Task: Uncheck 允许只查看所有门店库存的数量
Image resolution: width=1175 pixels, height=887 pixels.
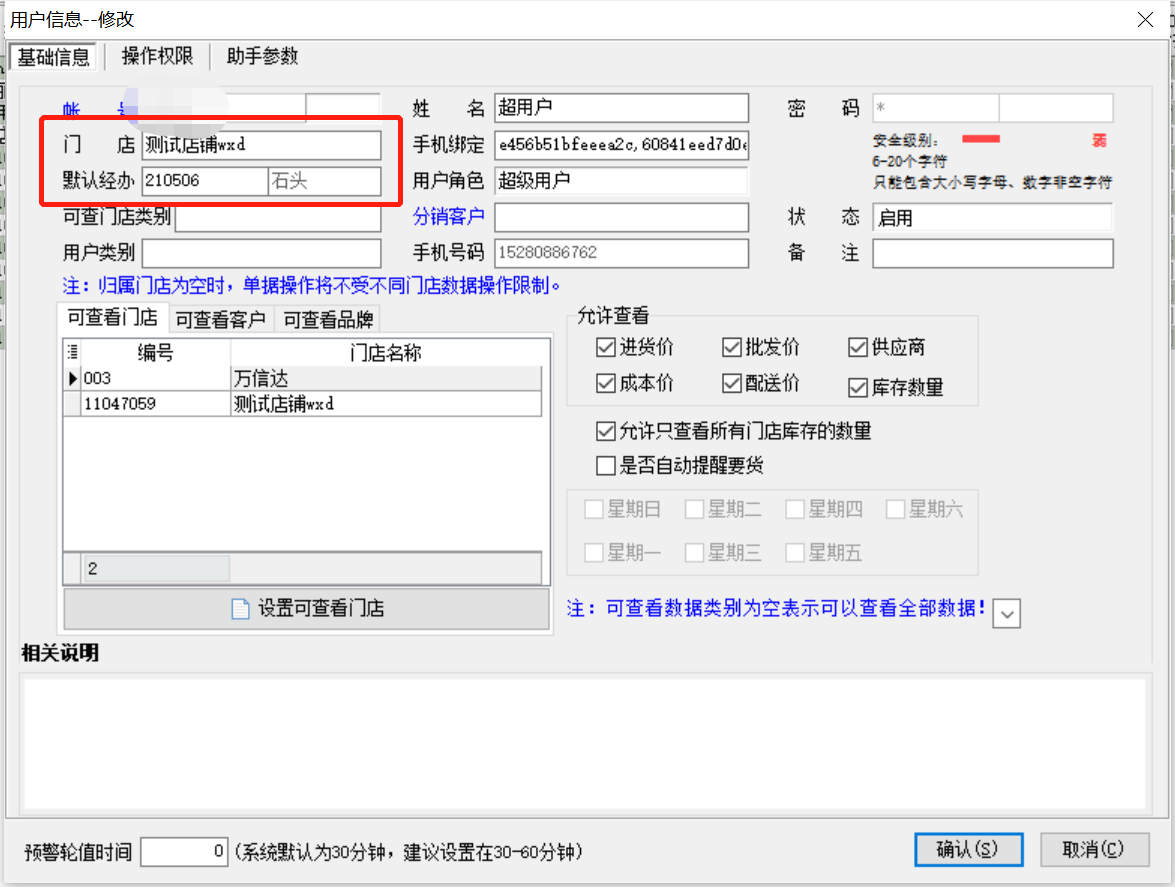Action: point(605,432)
